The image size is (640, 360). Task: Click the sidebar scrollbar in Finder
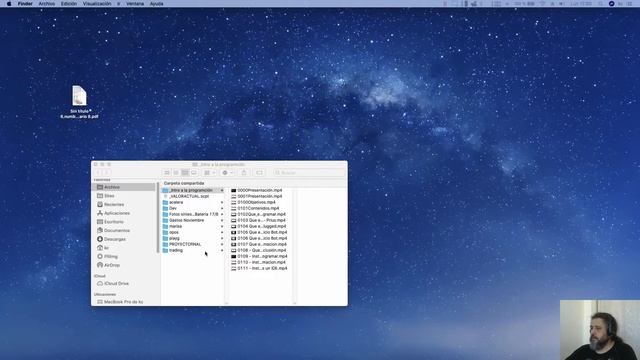pyautogui.click(x=158, y=218)
